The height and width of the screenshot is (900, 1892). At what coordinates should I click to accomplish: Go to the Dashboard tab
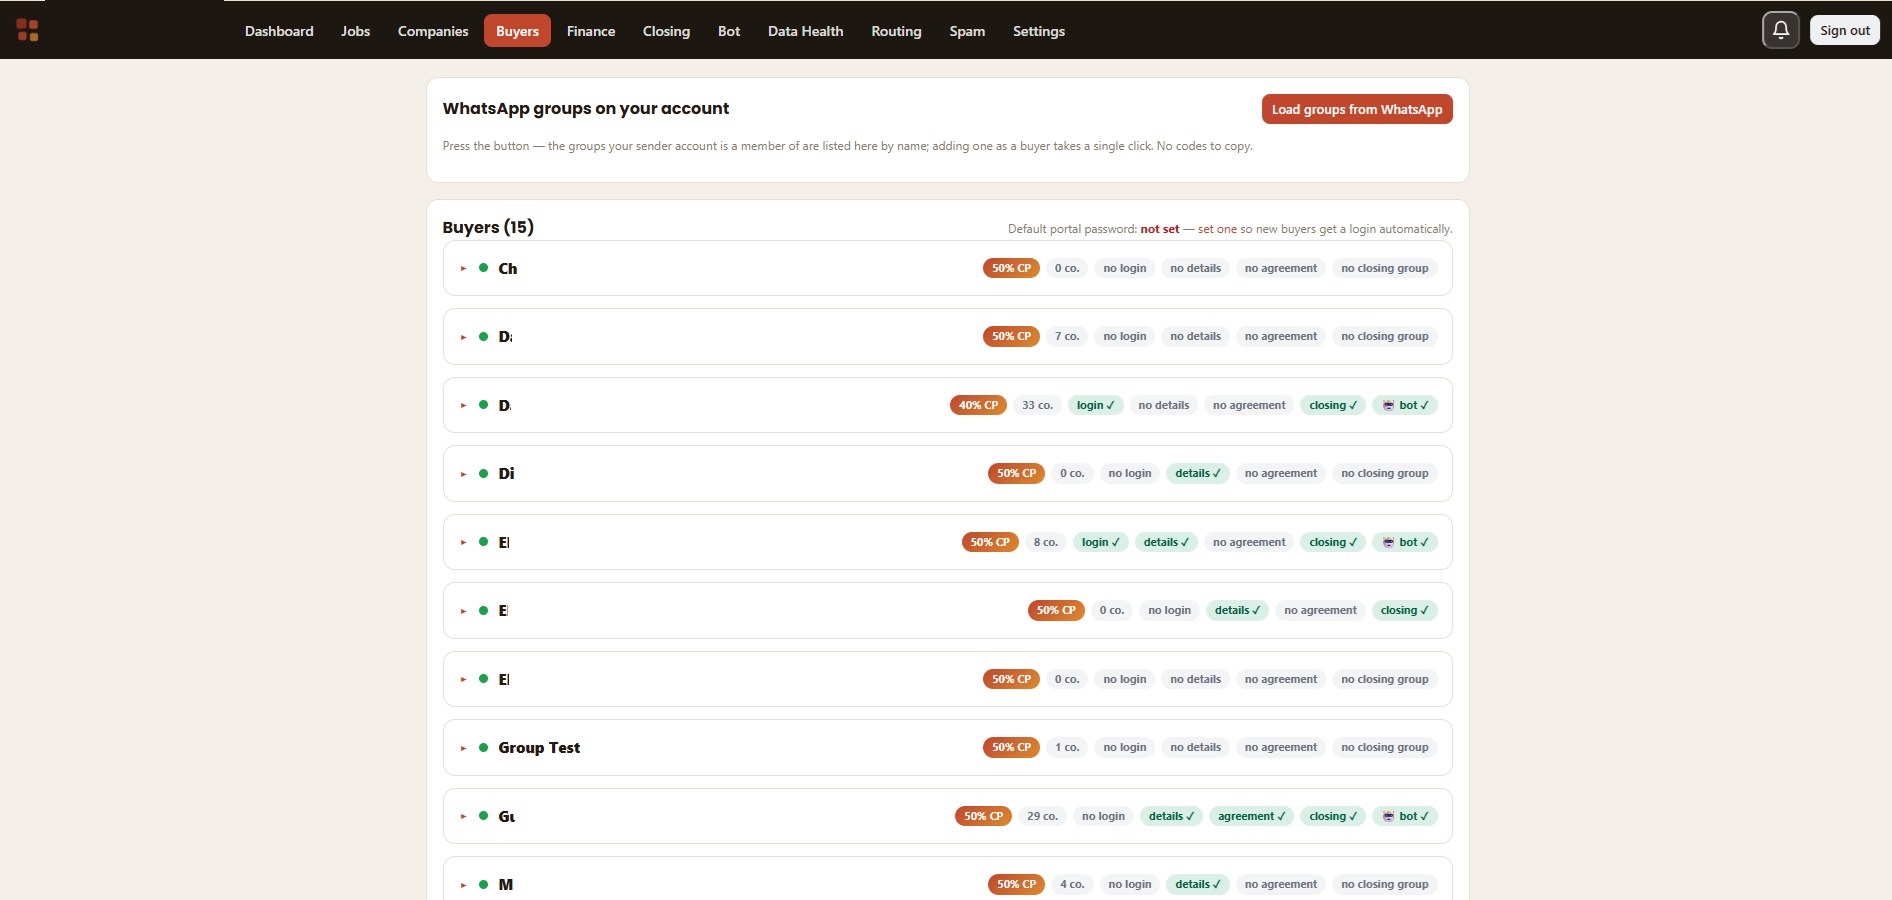[279, 31]
